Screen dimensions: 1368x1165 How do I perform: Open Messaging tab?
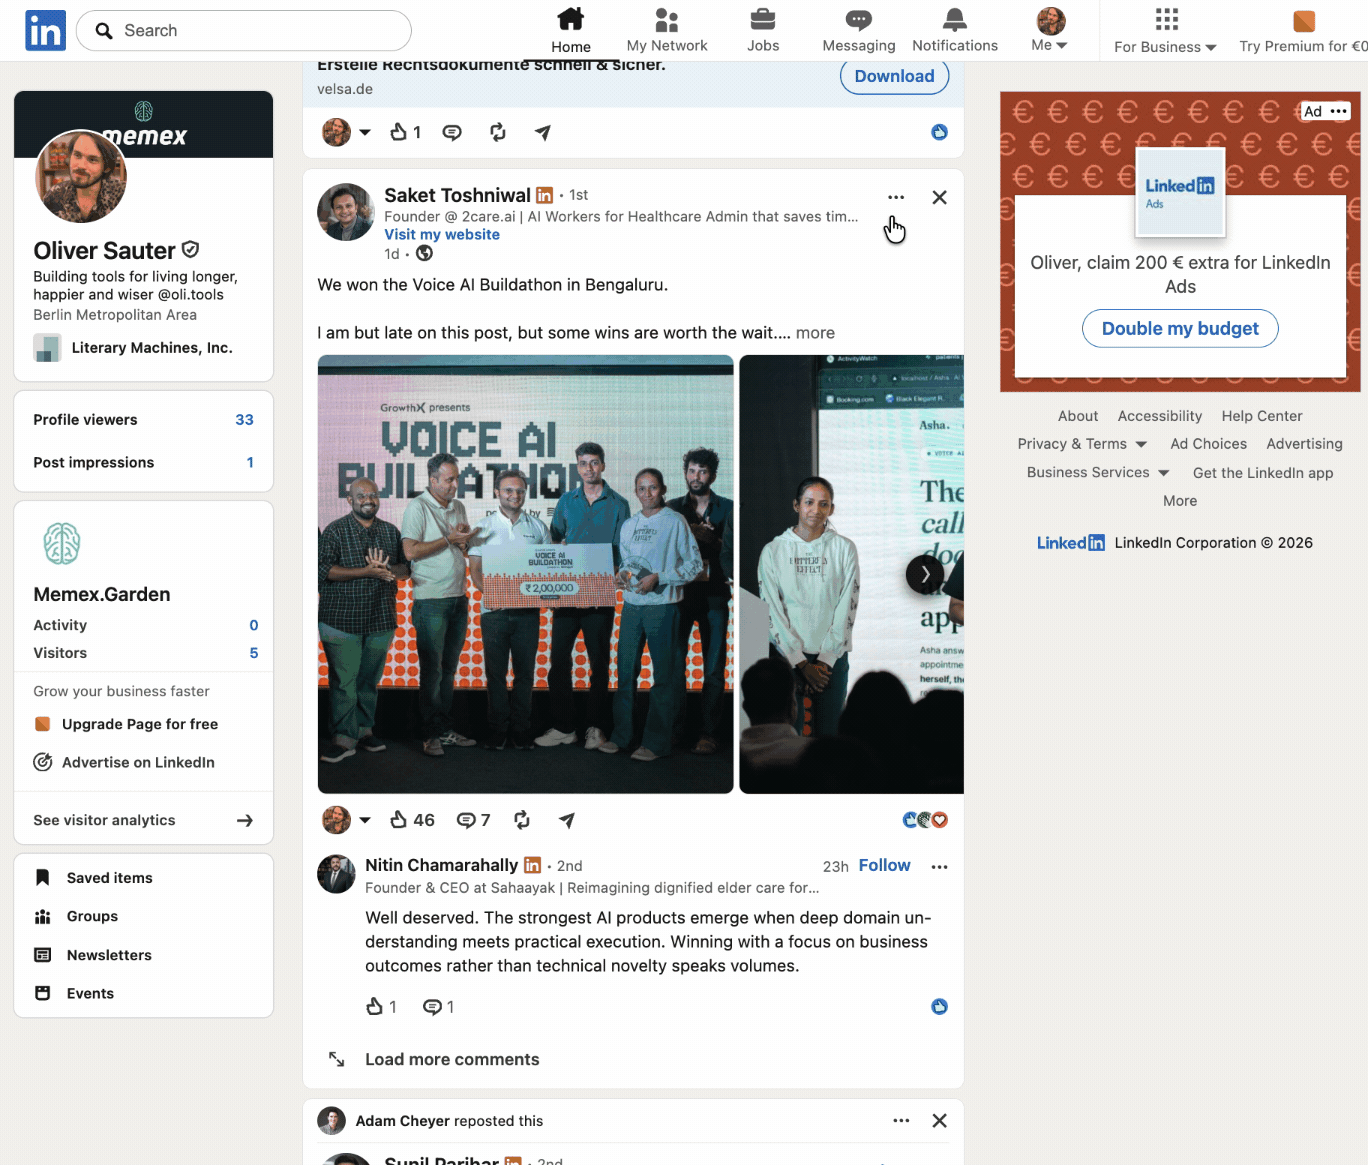pyautogui.click(x=859, y=31)
